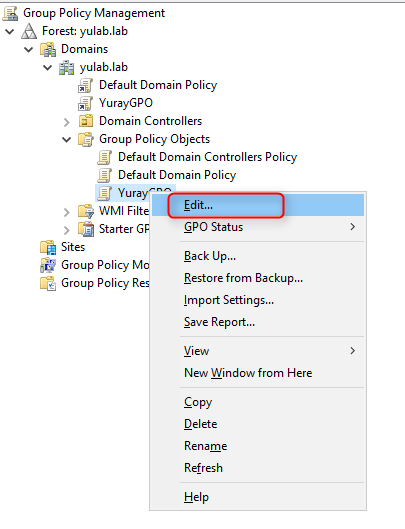Click the Sites folder icon
Viewport: 405px width, 529px height.
click(x=48, y=247)
